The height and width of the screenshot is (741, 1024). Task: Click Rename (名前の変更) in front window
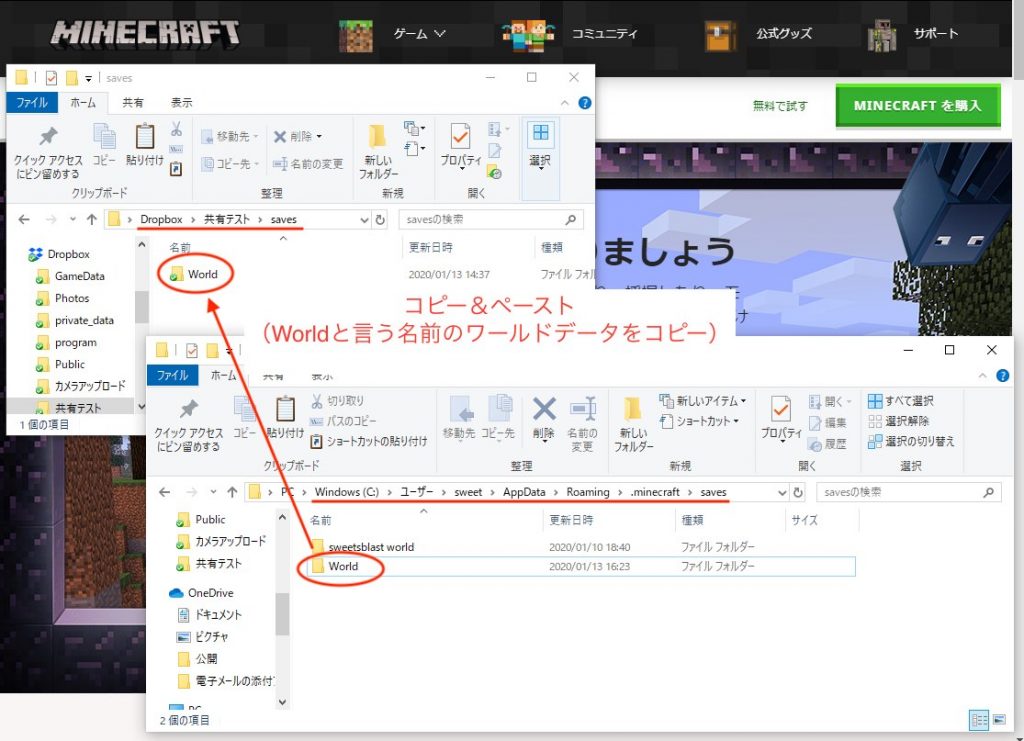[582, 425]
